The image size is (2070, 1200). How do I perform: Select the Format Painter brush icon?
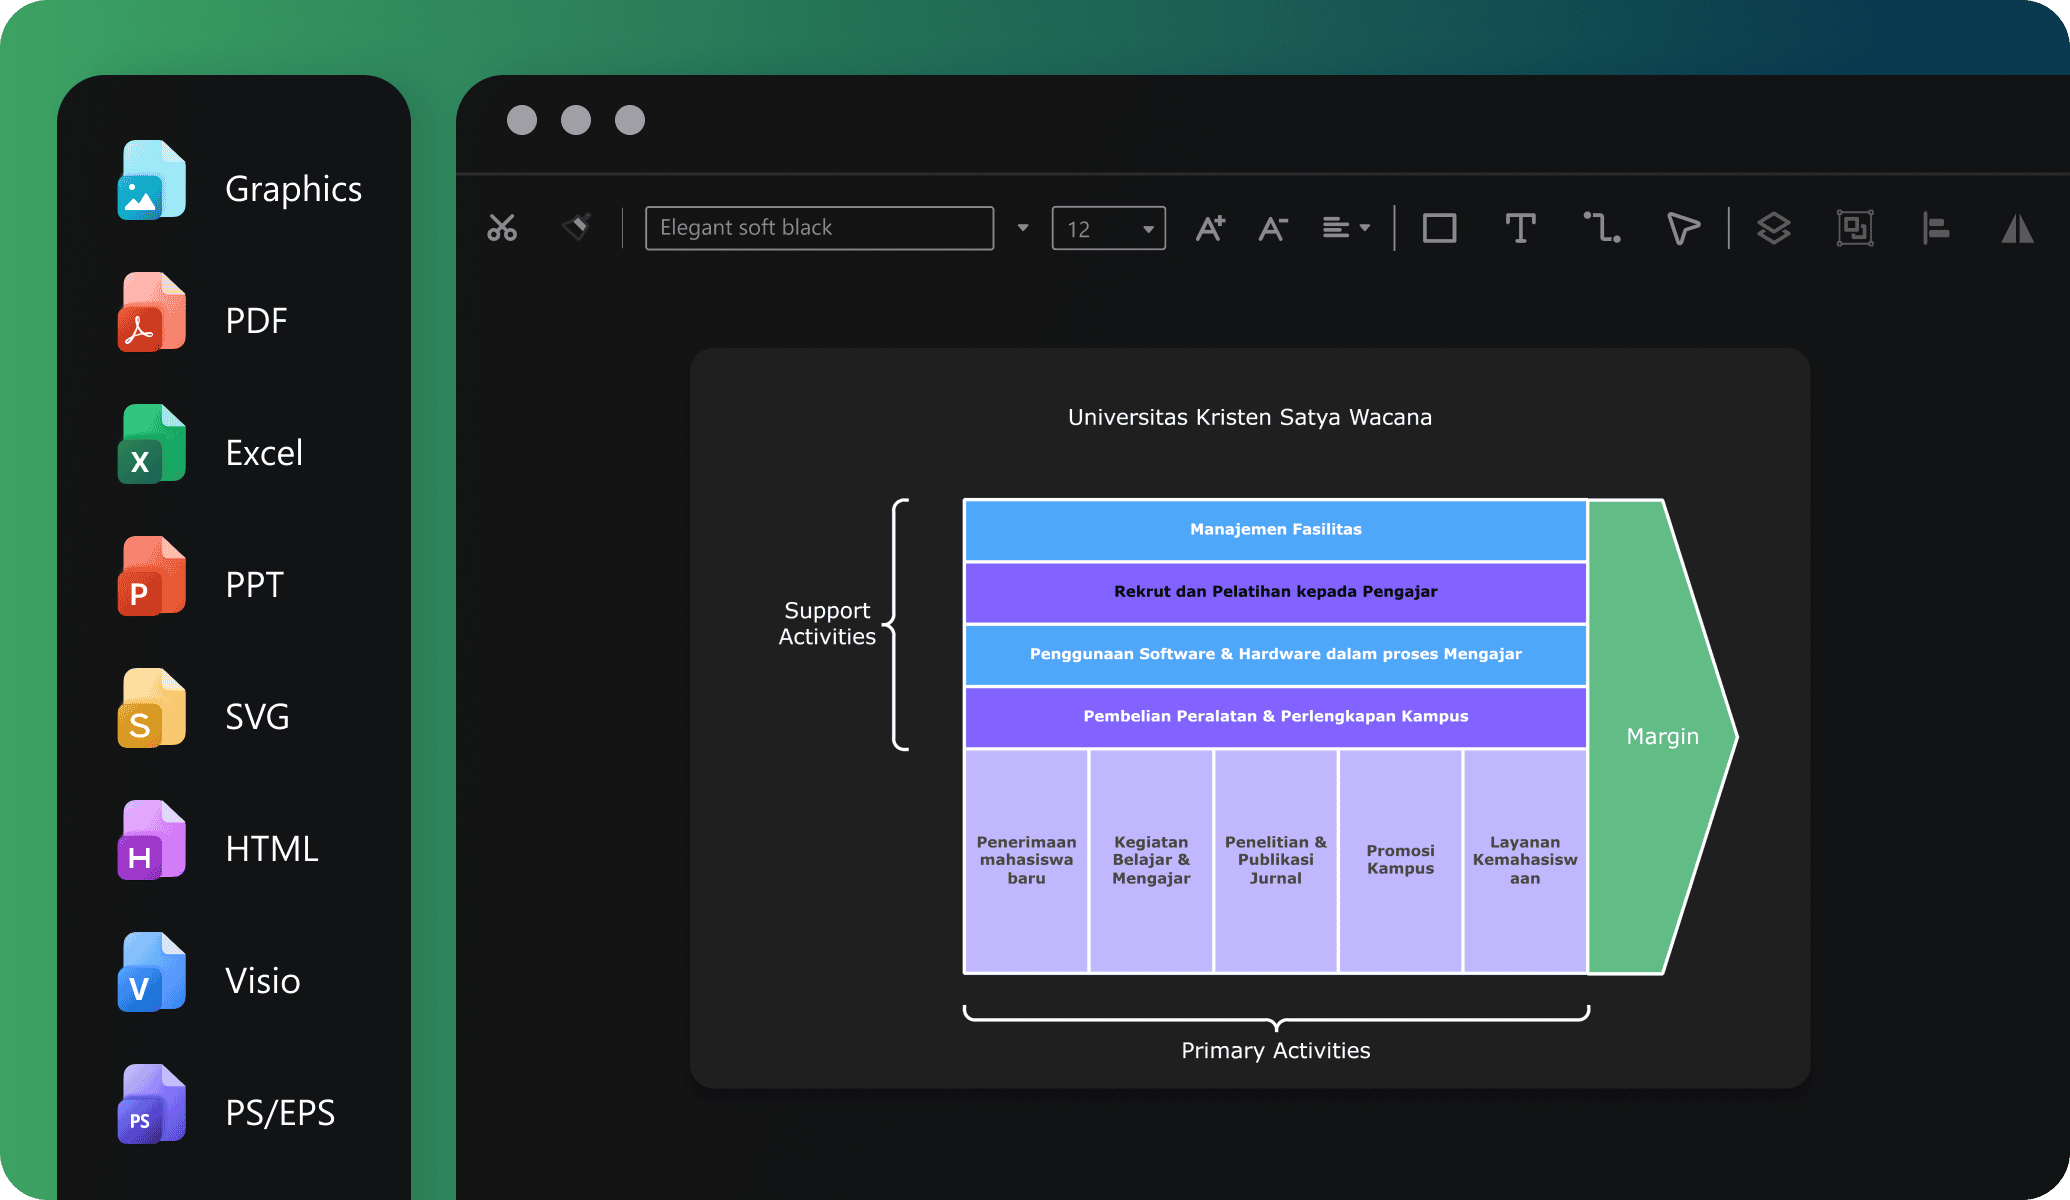(576, 227)
